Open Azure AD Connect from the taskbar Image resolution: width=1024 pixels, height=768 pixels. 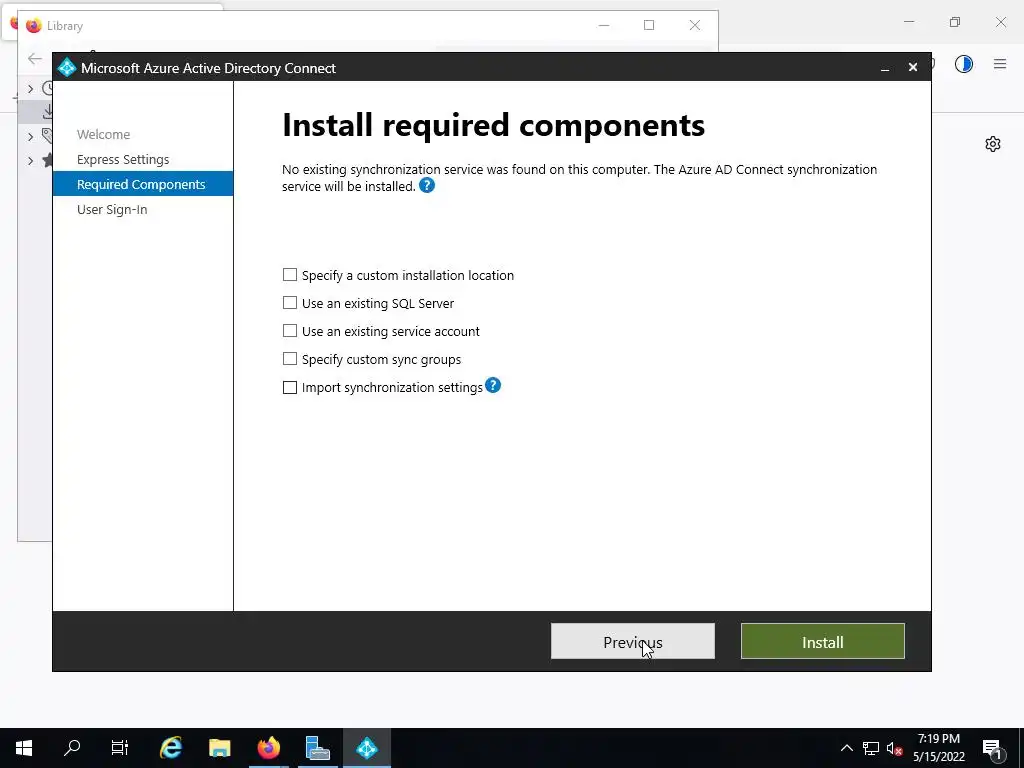click(366, 748)
